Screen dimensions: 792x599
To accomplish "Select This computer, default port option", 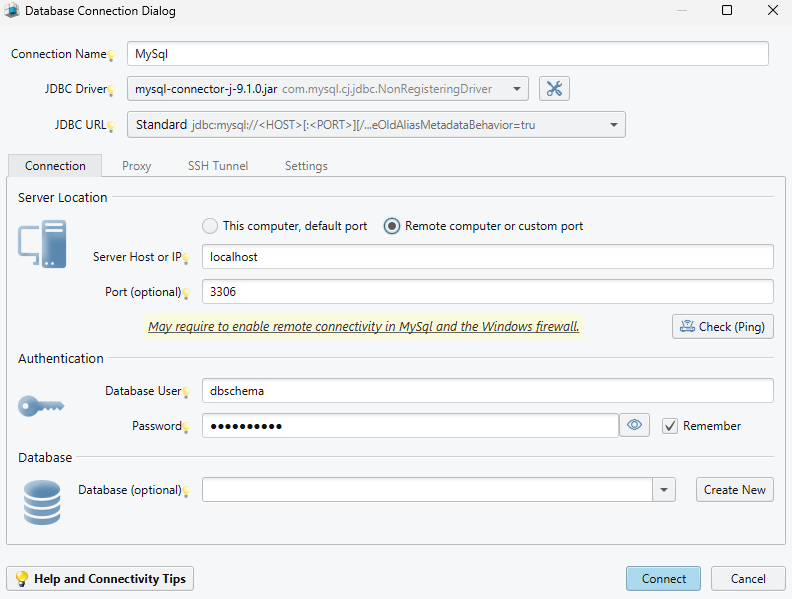I will [x=210, y=226].
